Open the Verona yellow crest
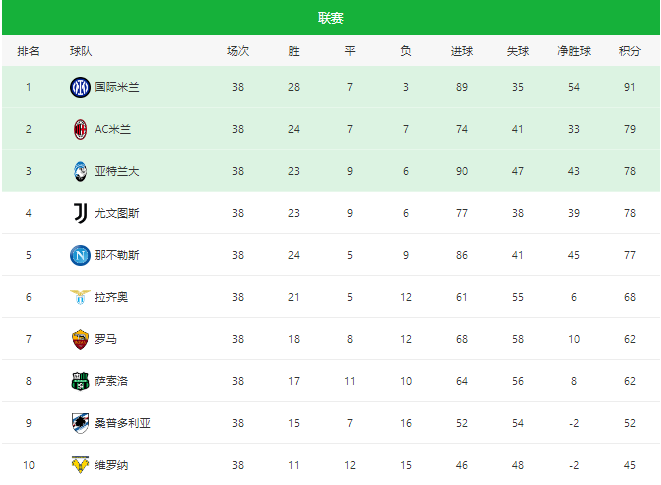 (80, 464)
